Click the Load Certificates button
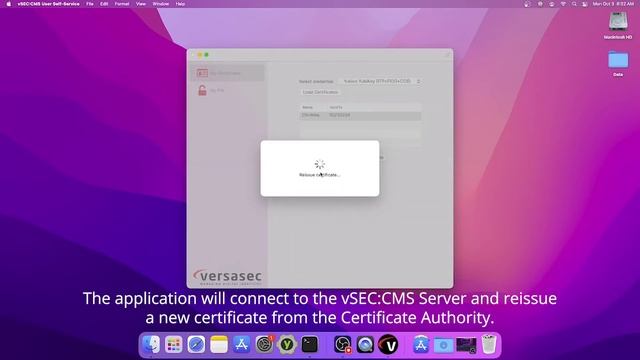 [320, 92]
